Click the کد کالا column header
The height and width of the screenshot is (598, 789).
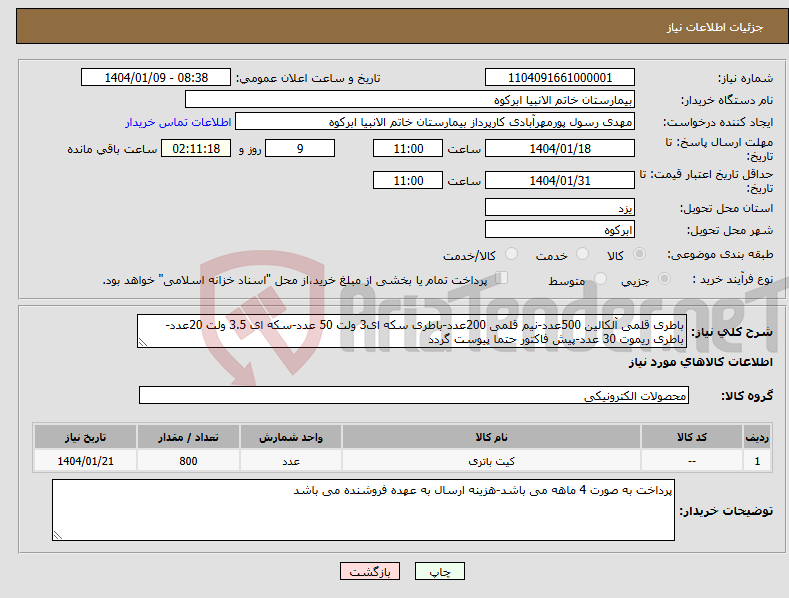click(692, 437)
